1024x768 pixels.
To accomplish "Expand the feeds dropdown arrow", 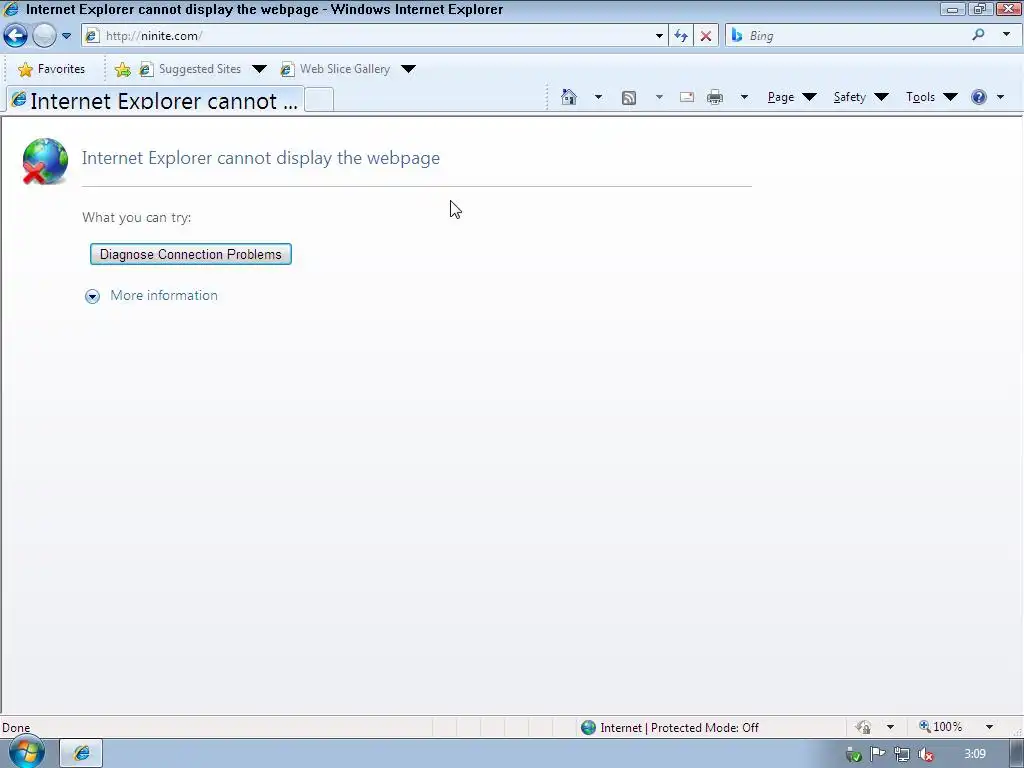I will pos(659,97).
